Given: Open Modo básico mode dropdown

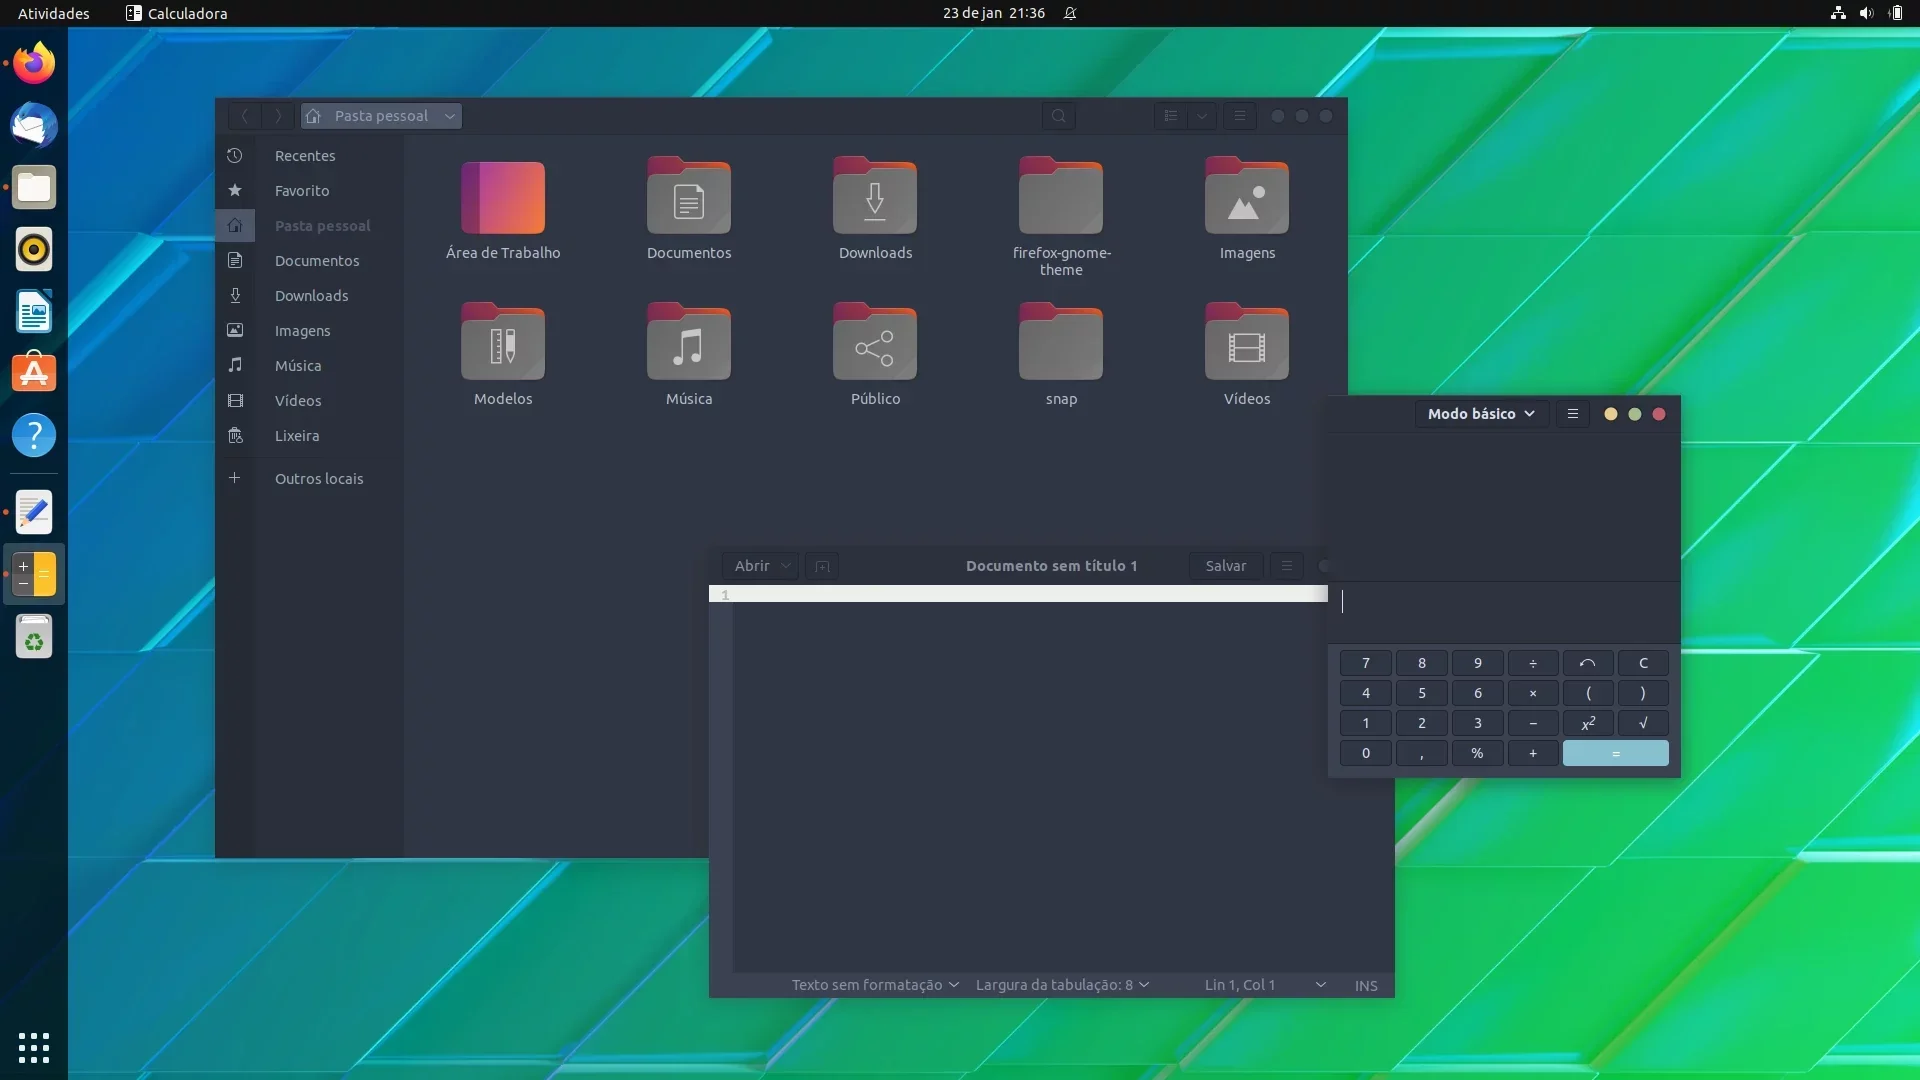Looking at the screenshot, I should 1481,414.
